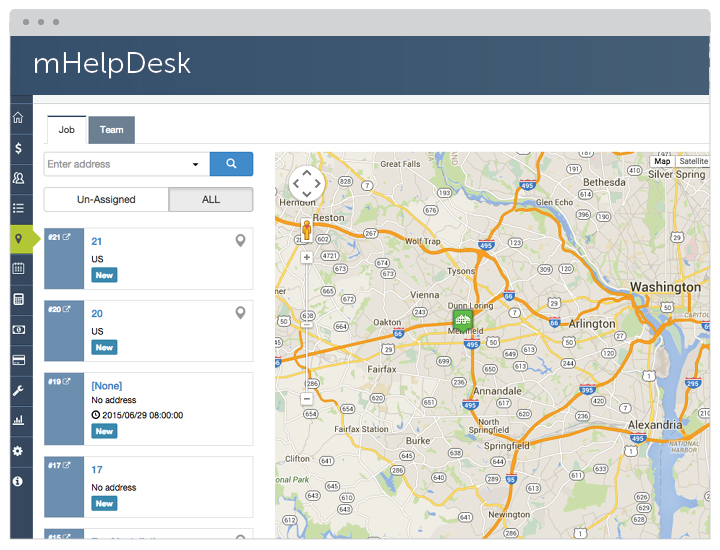This screenshot has height=550, width=720.
Task: Open the dollar sign billing icon
Action: point(18,148)
